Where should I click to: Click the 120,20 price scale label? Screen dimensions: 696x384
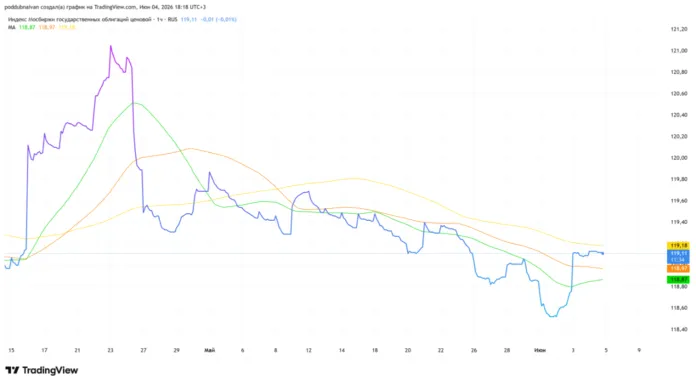pos(679,136)
